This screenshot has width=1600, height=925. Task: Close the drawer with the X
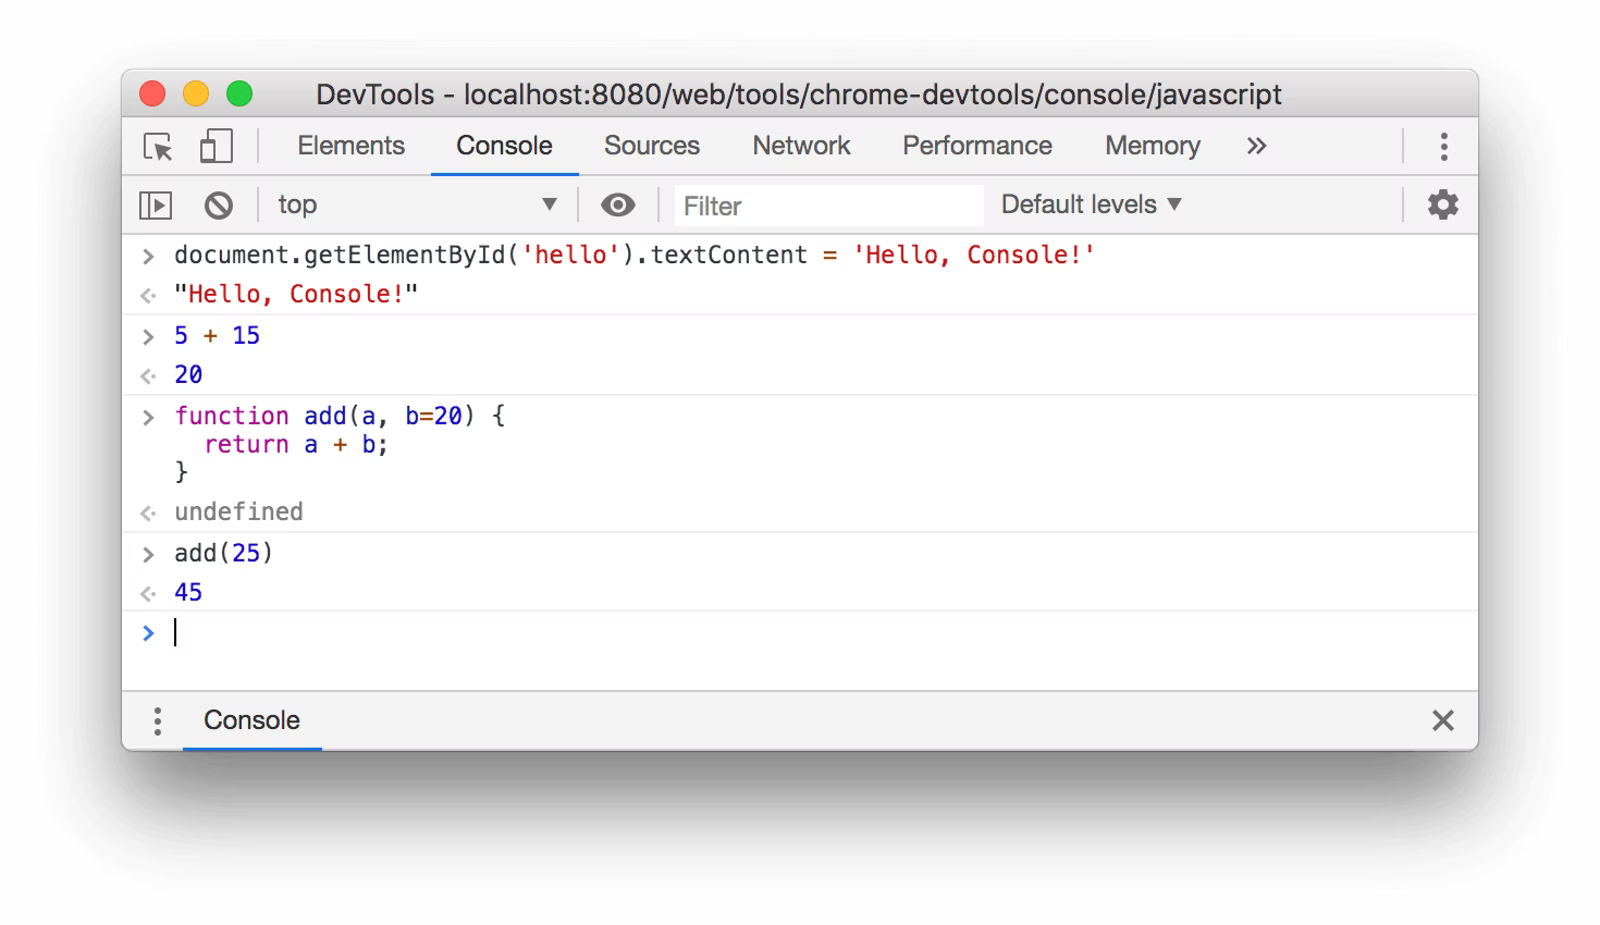[x=1442, y=720]
